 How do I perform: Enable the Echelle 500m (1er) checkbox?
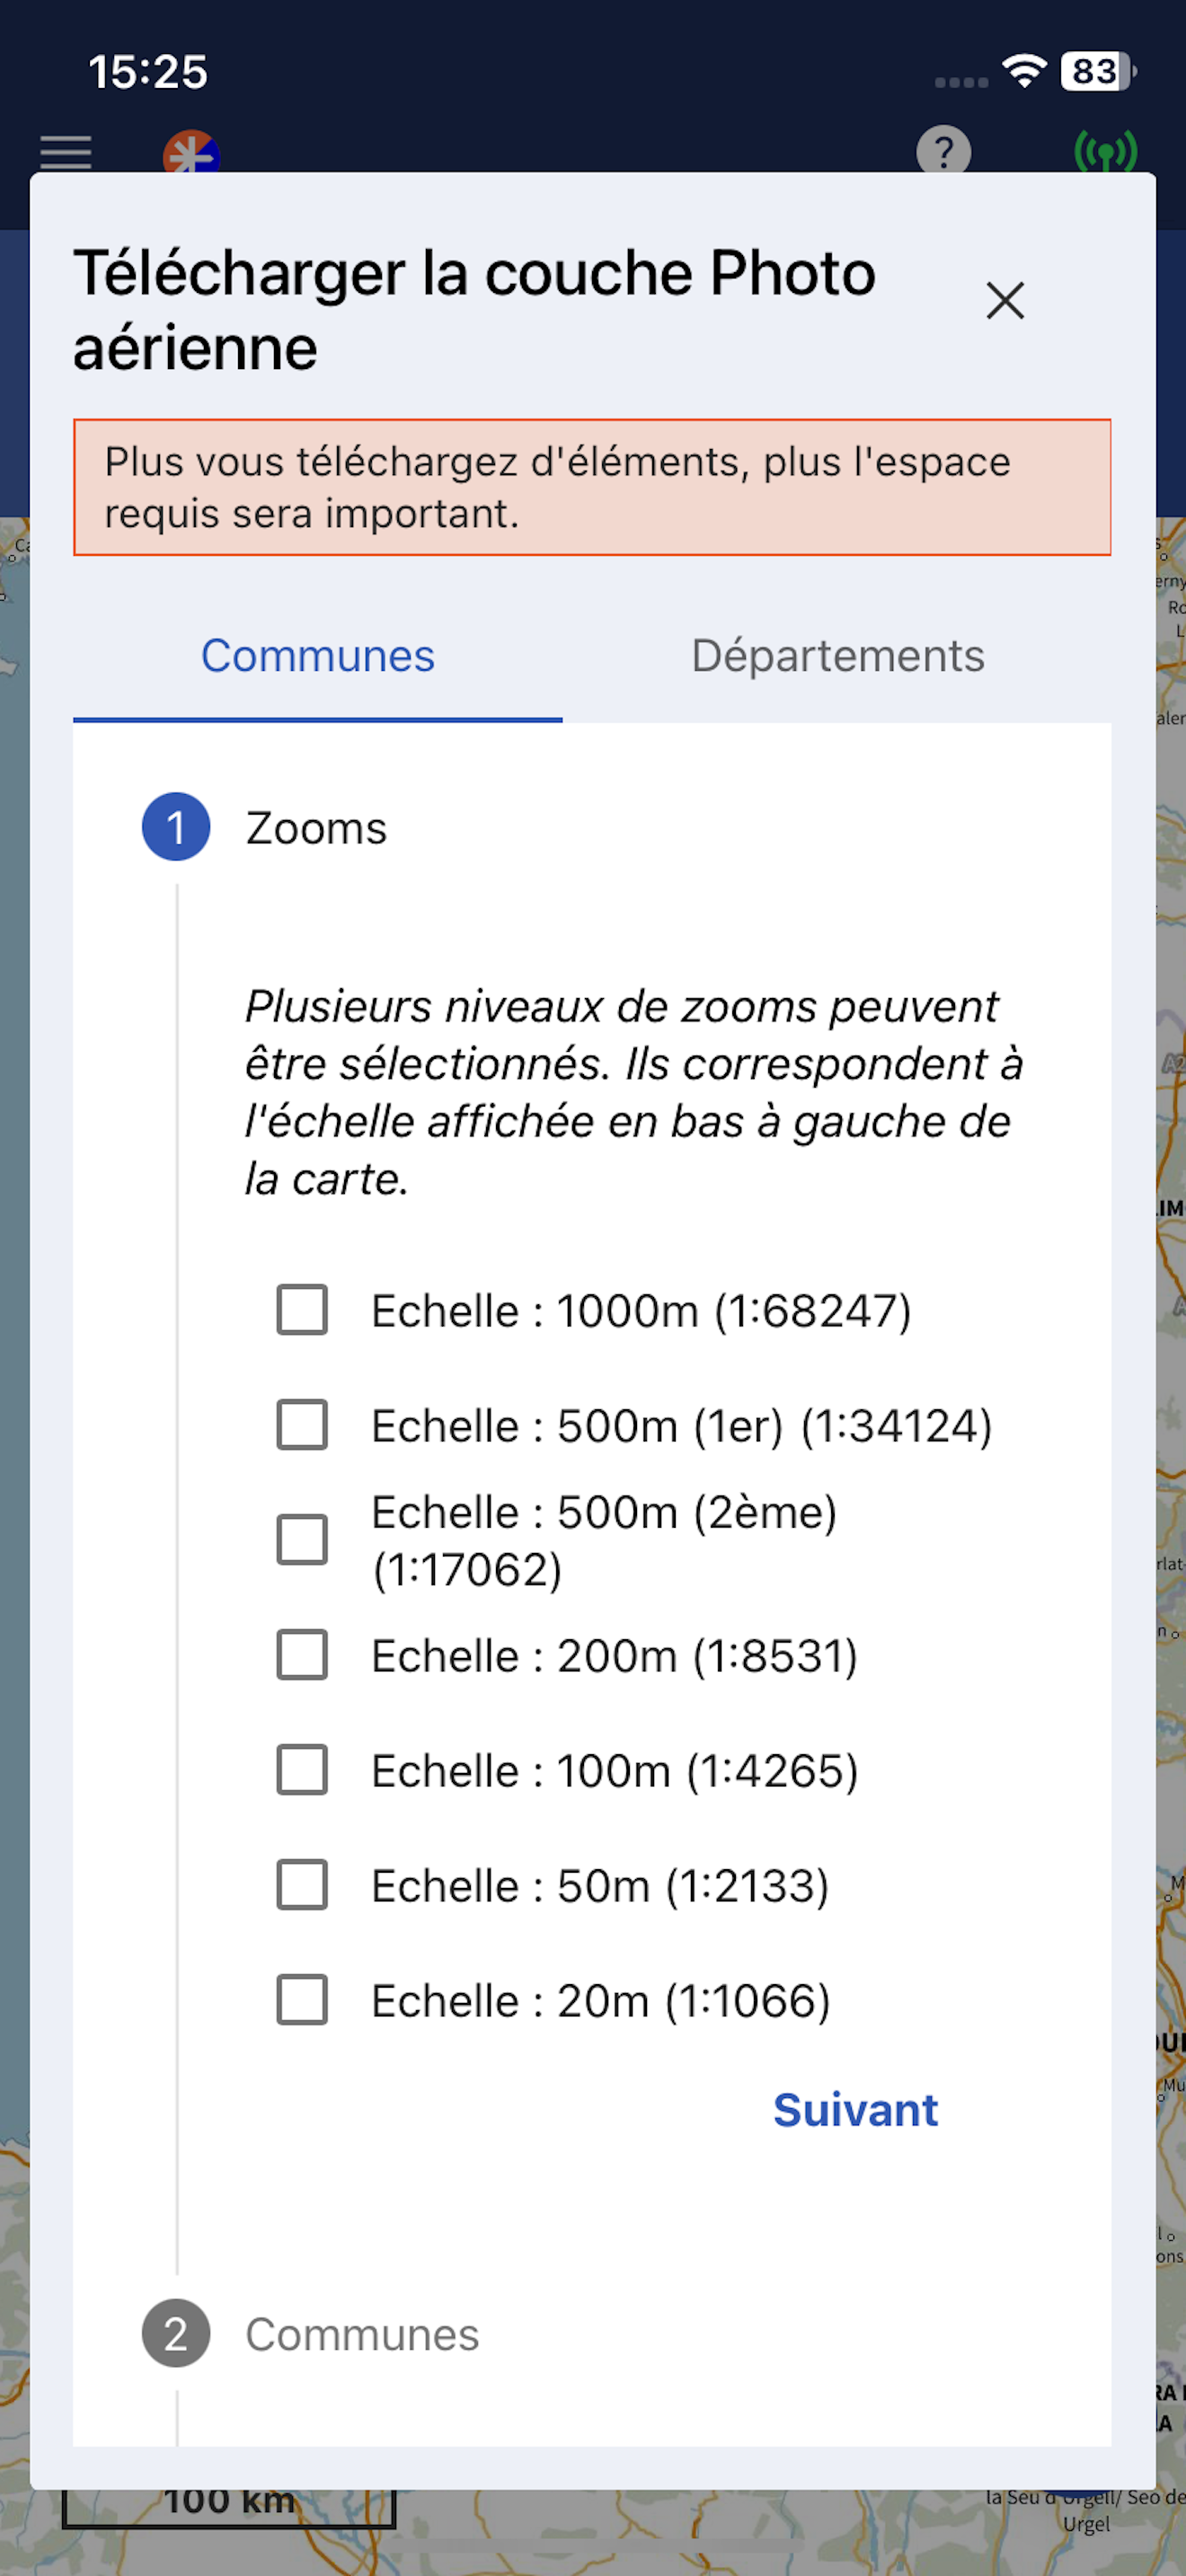point(302,1425)
